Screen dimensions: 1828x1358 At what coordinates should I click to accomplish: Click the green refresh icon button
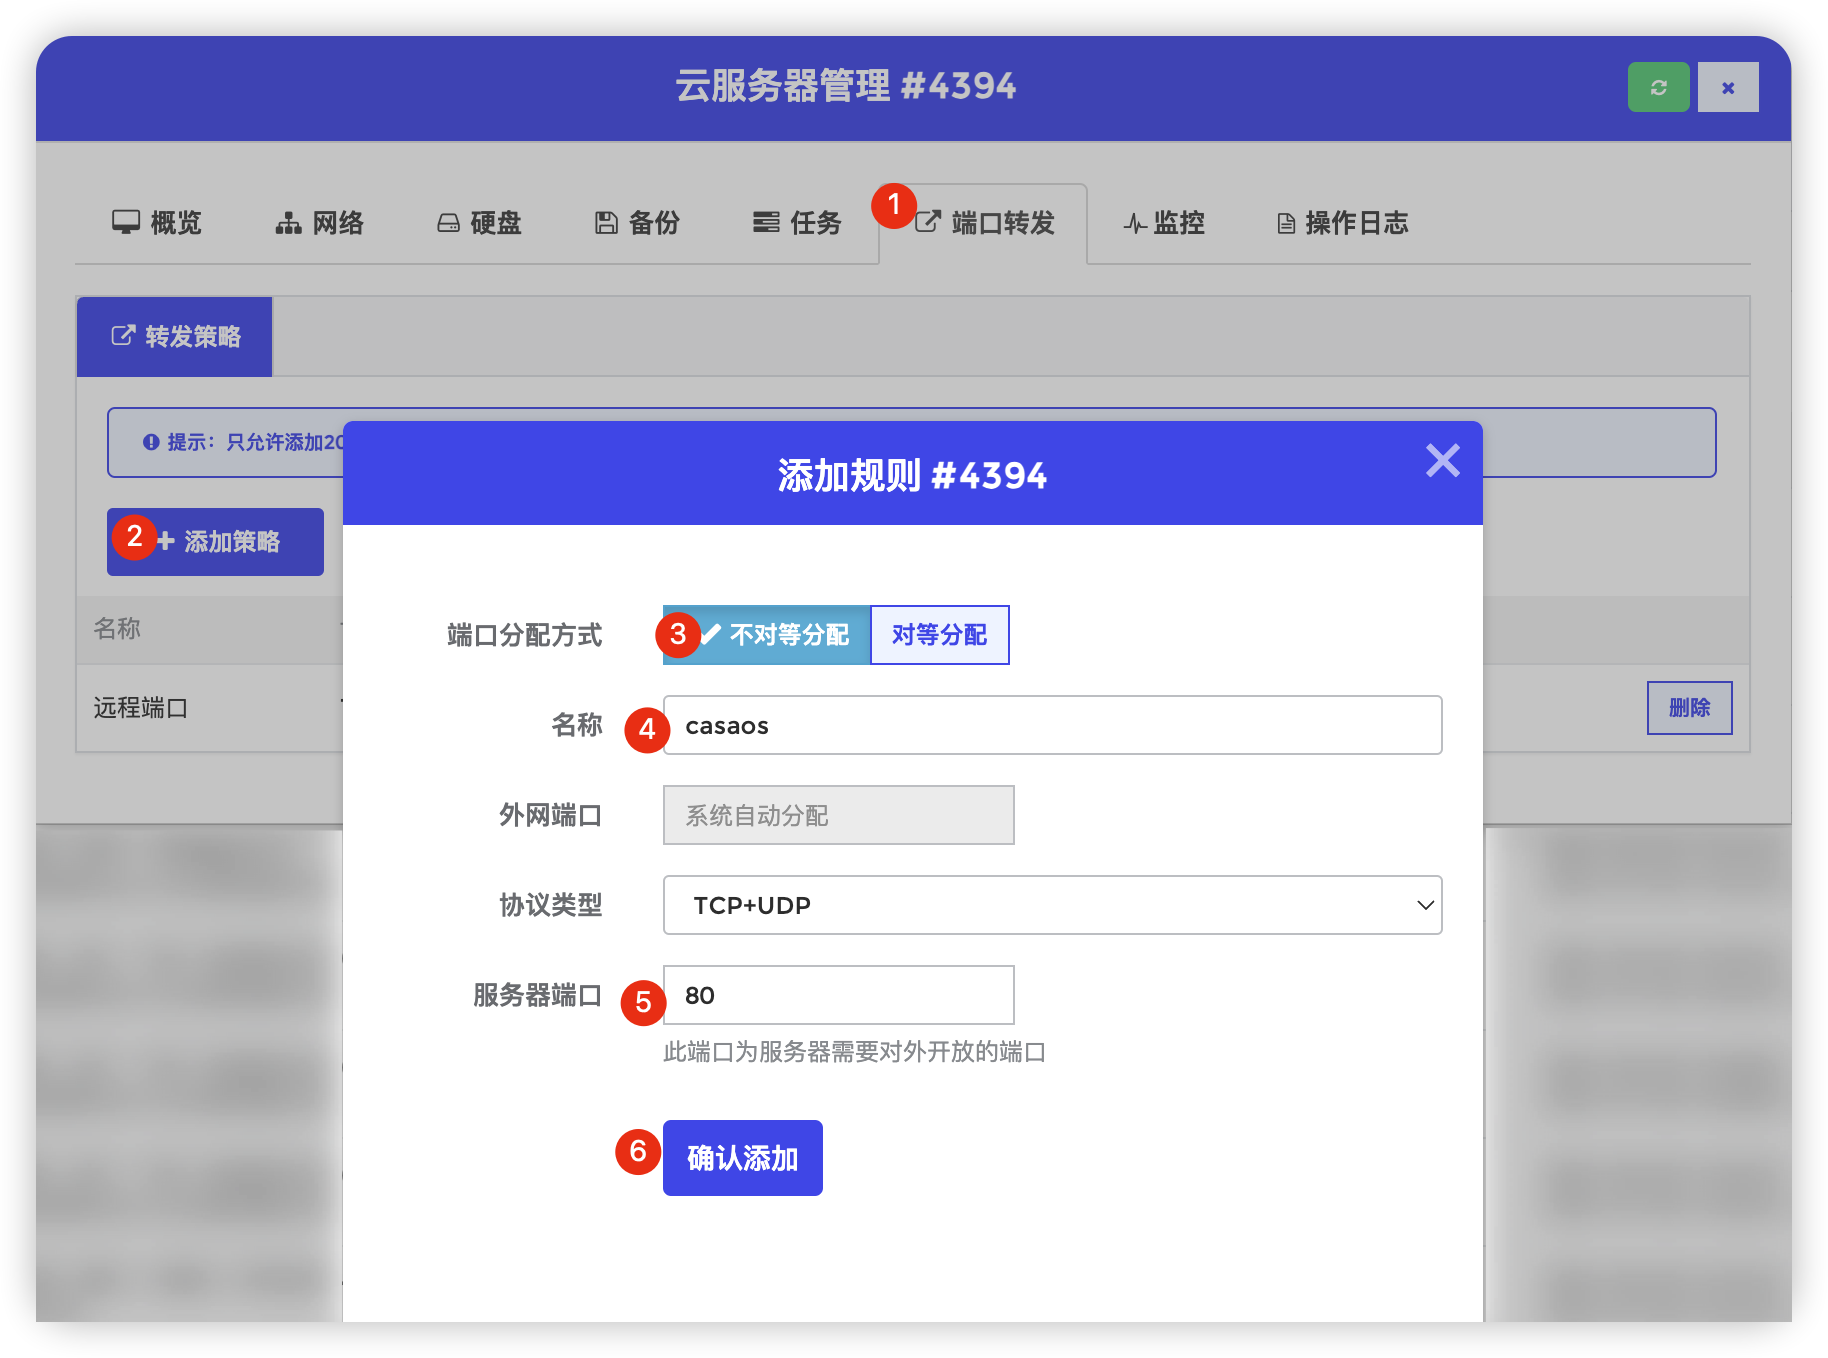pos(1658,87)
